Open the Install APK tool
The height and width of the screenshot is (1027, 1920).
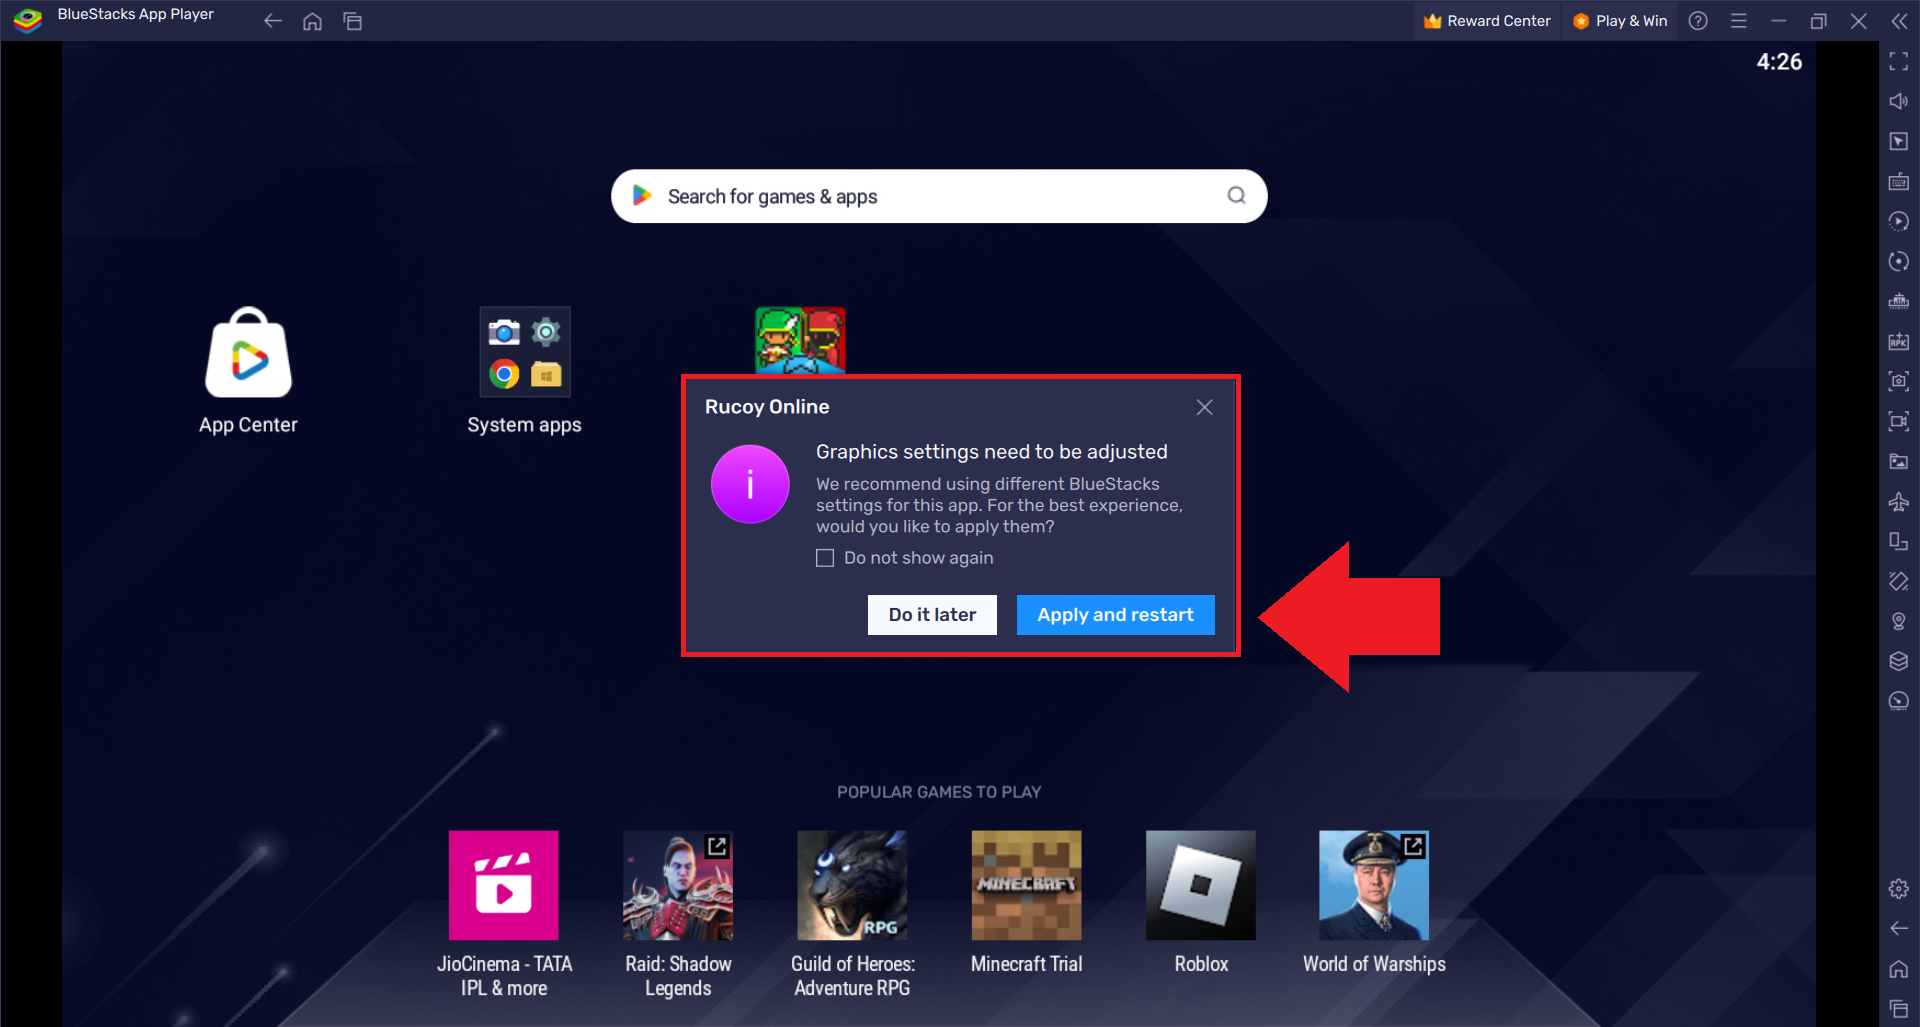(1898, 341)
